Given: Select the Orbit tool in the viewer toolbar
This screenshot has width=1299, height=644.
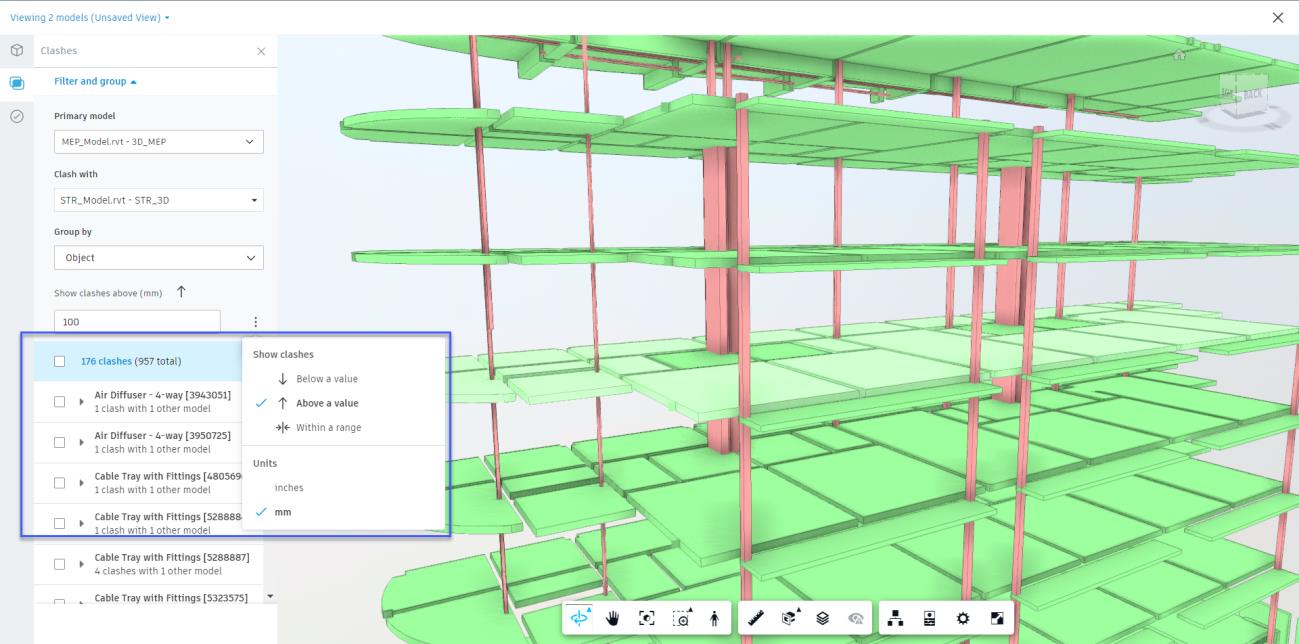Looking at the screenshot, I should pyautogui.click(x=580, y=619).
